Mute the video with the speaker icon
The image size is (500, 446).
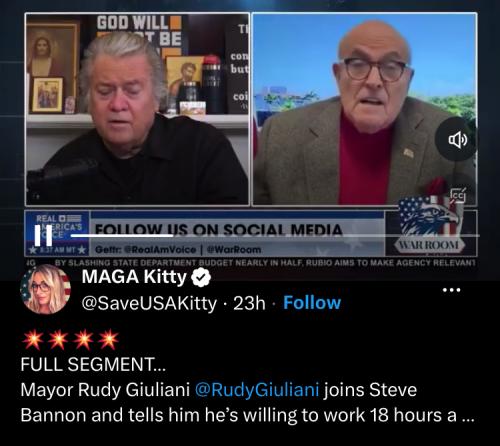point(457,139)
